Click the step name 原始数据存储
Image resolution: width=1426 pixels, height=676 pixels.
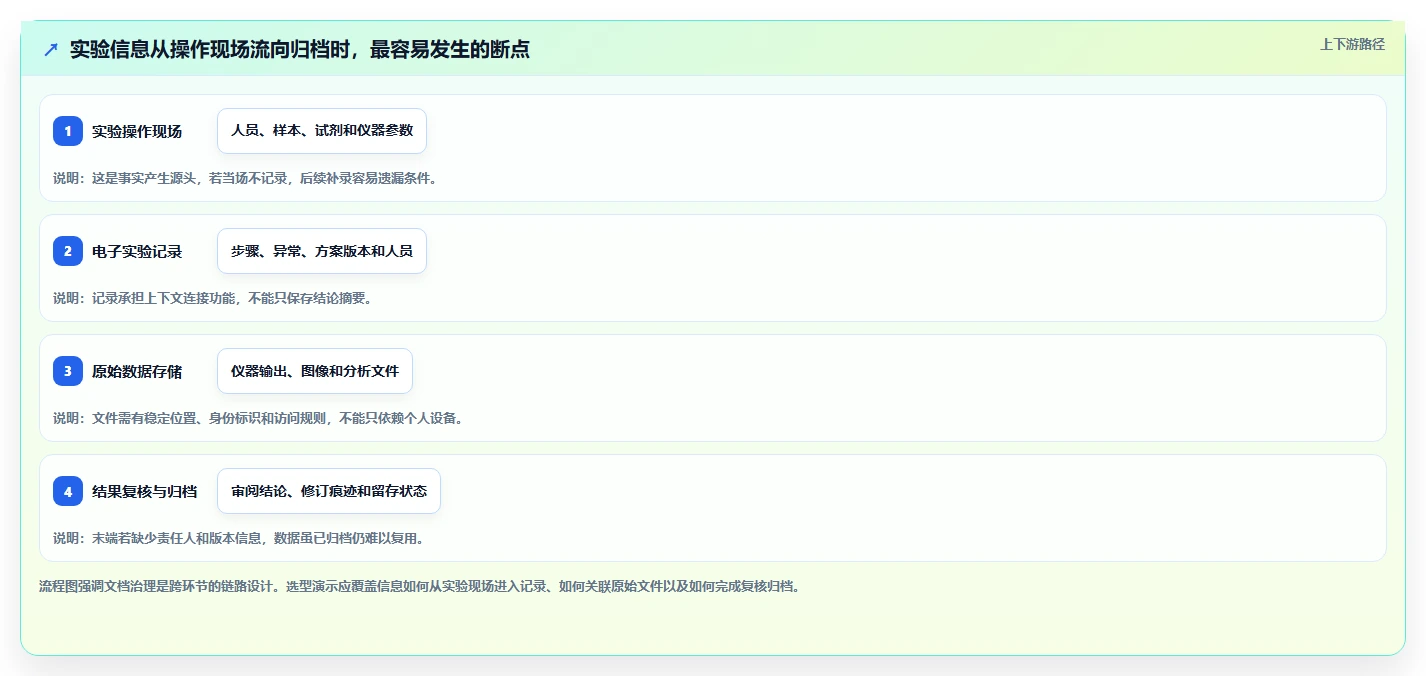click(x=137, y=371)
